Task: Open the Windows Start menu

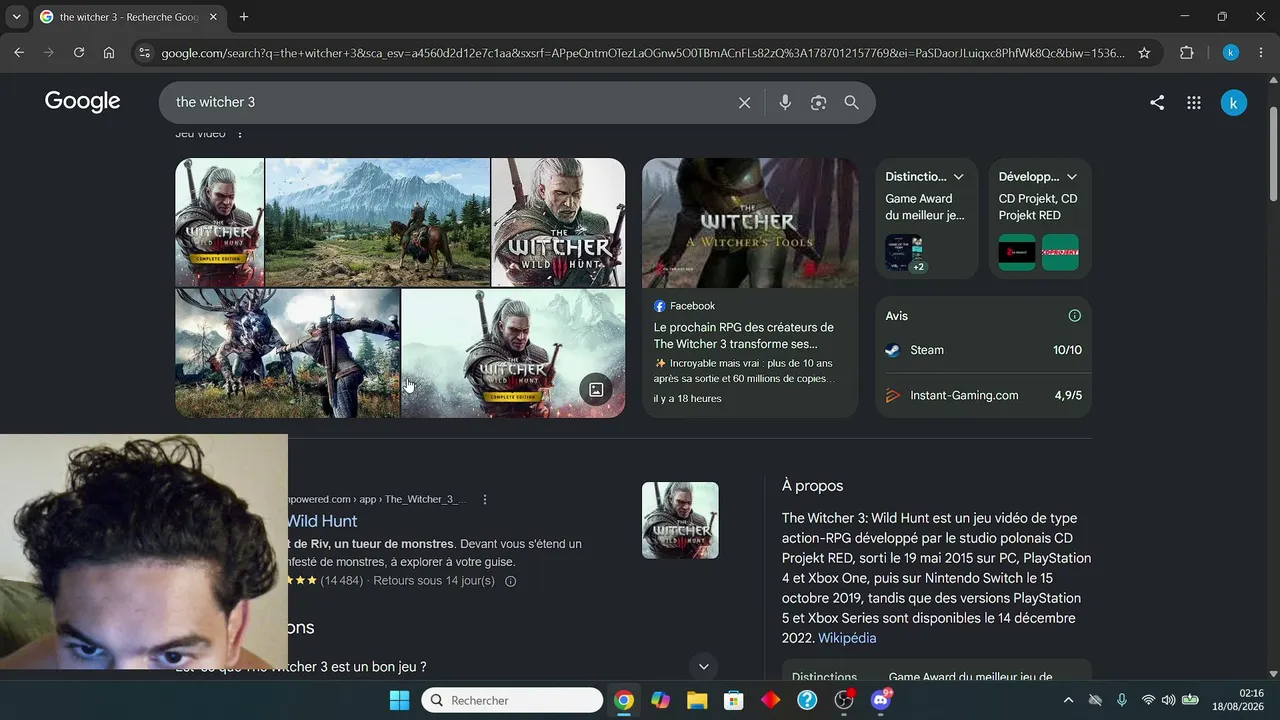Action: 399,700
